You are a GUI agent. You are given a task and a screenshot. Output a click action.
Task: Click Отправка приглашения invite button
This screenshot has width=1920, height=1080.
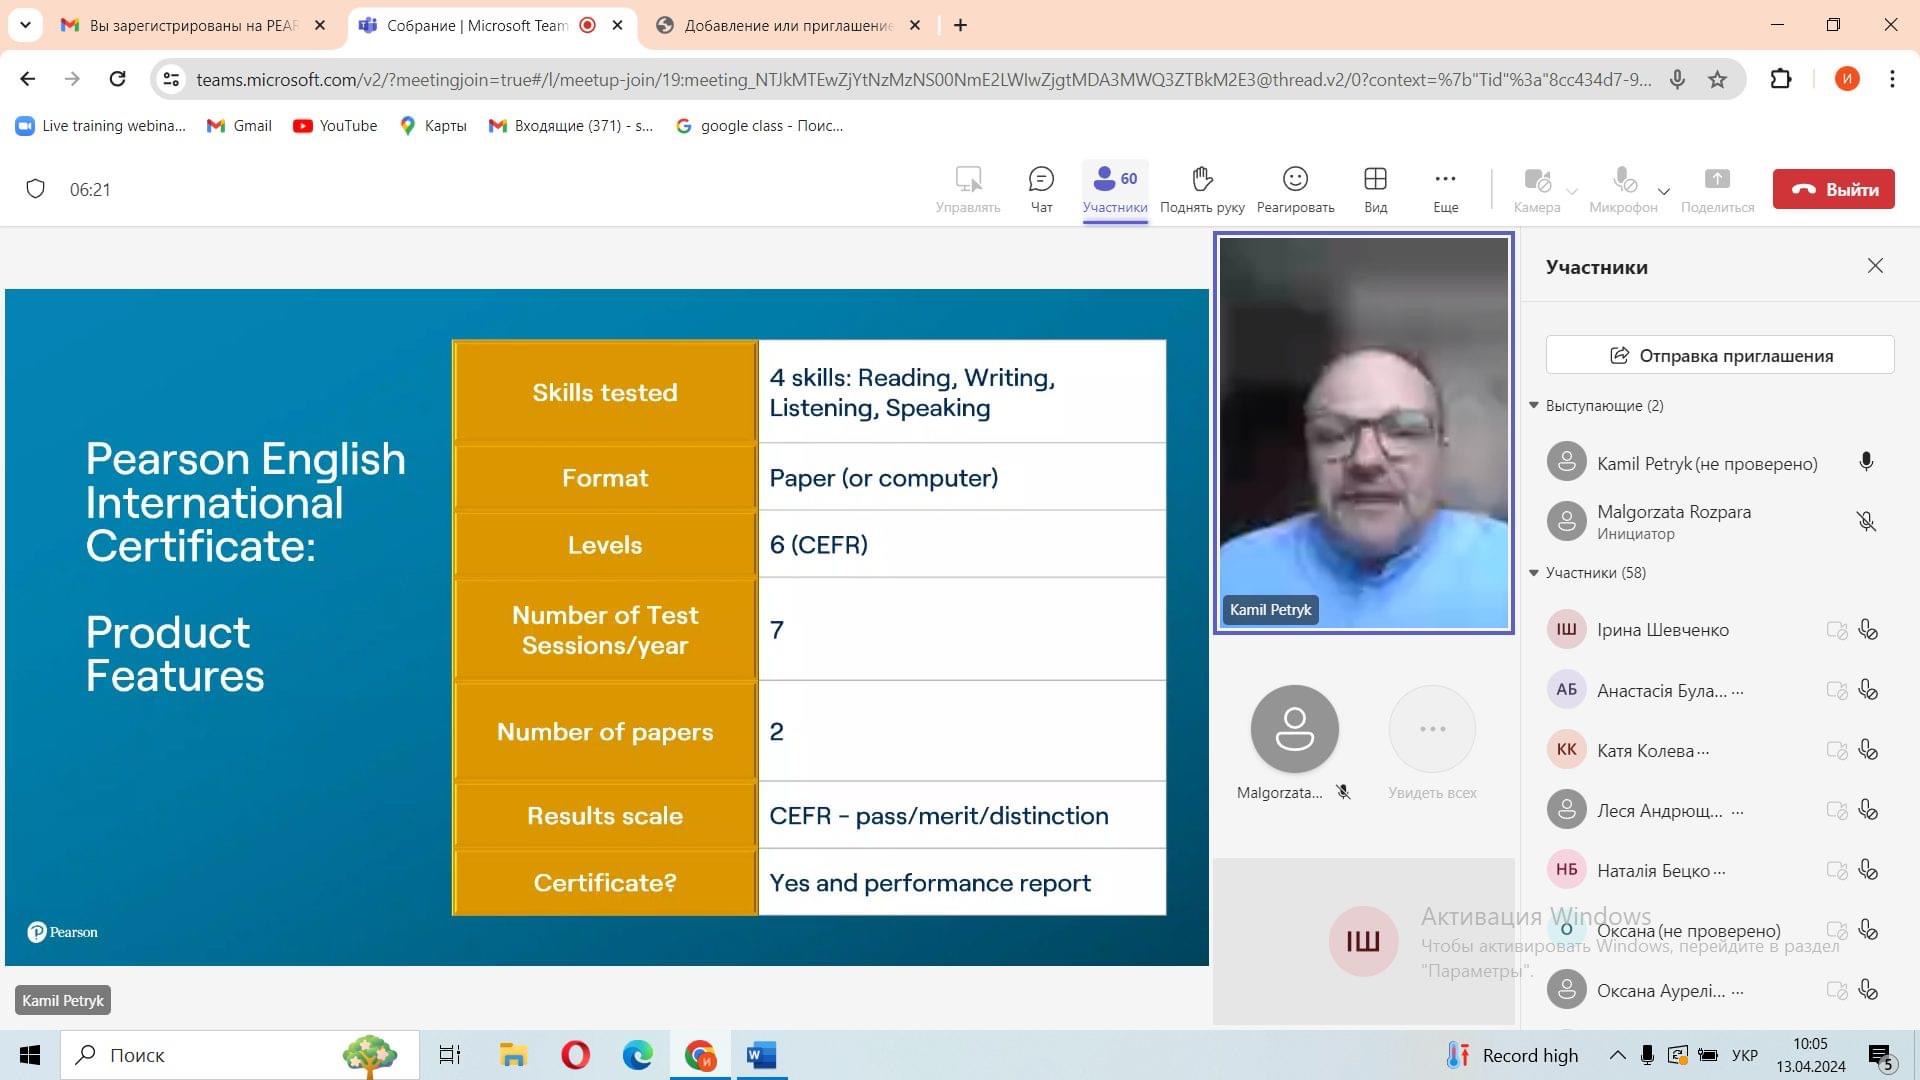tap(1720, 355)
